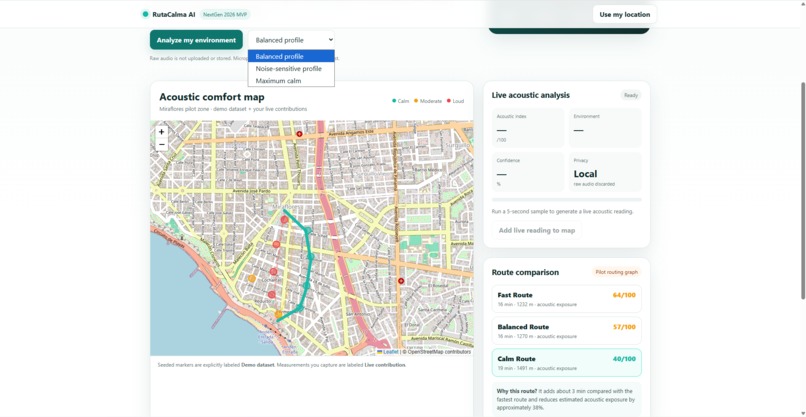Click the acoustic analysis progress bar
Viewport: 806px width, 417px height.
click(566, 200)
